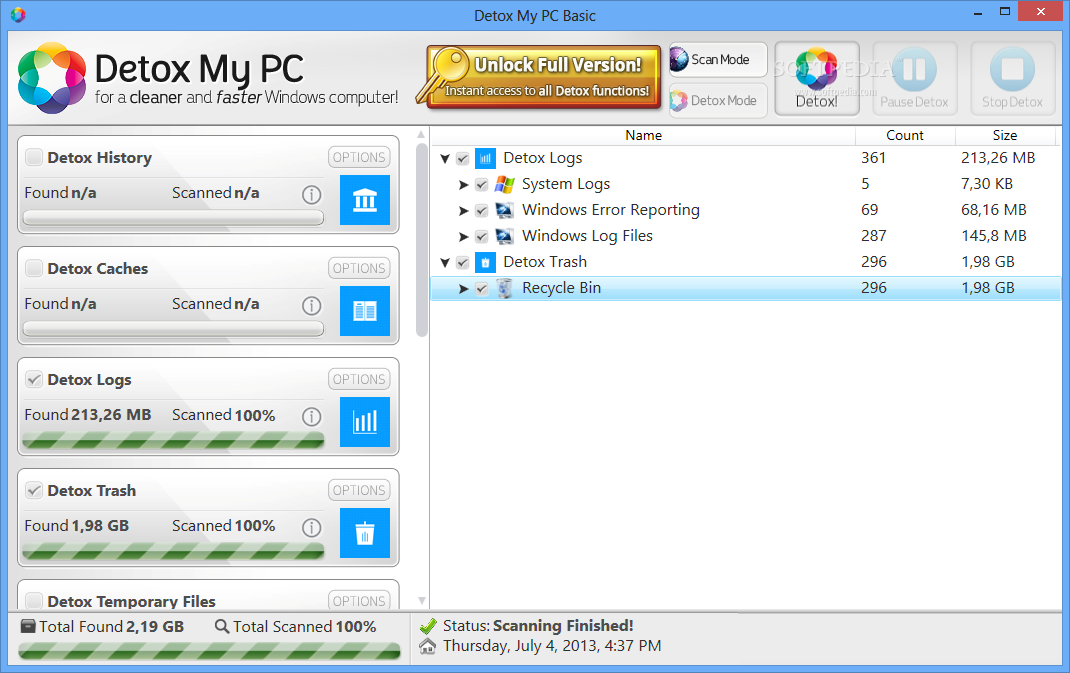The width and height of the screenshot is (1070, 673).
Task: Sort results by the Name column
Action: (643, 135)
